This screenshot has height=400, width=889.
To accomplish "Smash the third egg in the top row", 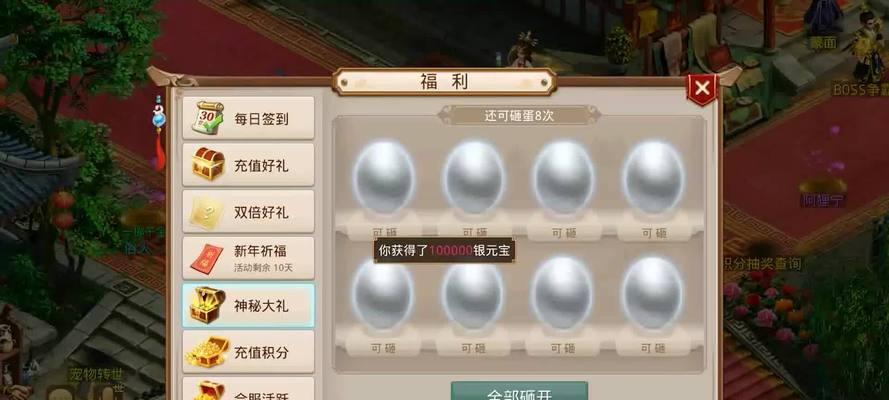I will tap(564, 177).
